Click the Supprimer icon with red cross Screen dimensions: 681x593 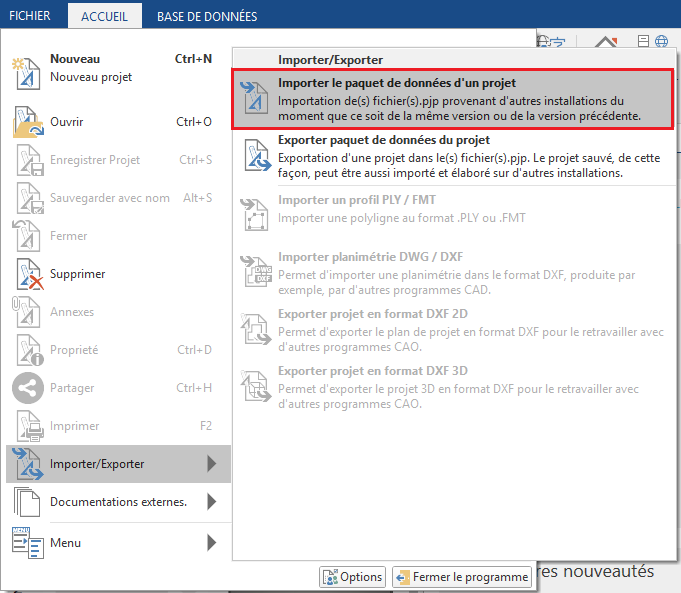click(29, 274)
